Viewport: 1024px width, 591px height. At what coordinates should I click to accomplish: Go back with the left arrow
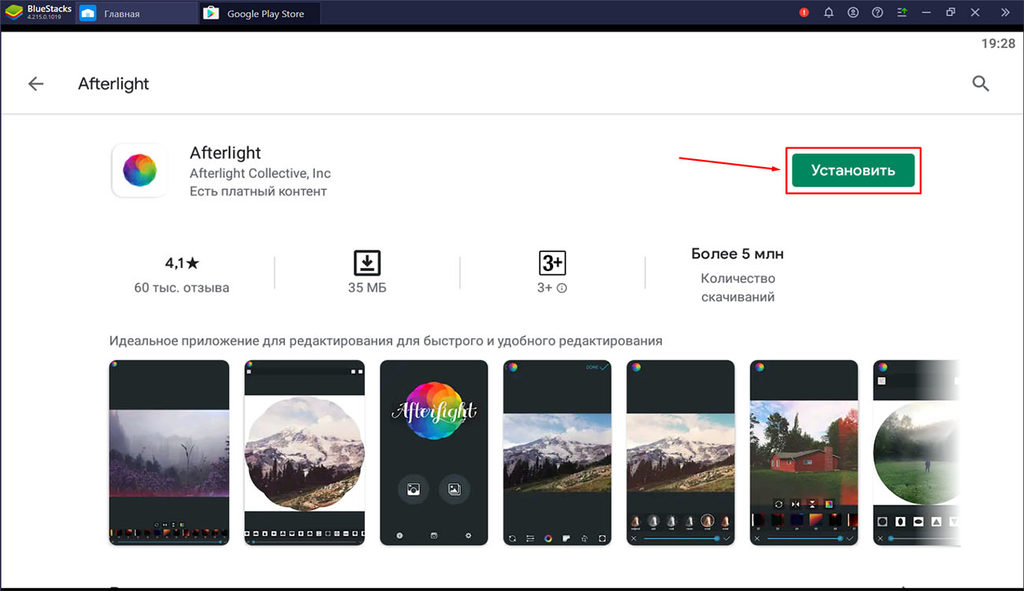click(x=36, y=84)
